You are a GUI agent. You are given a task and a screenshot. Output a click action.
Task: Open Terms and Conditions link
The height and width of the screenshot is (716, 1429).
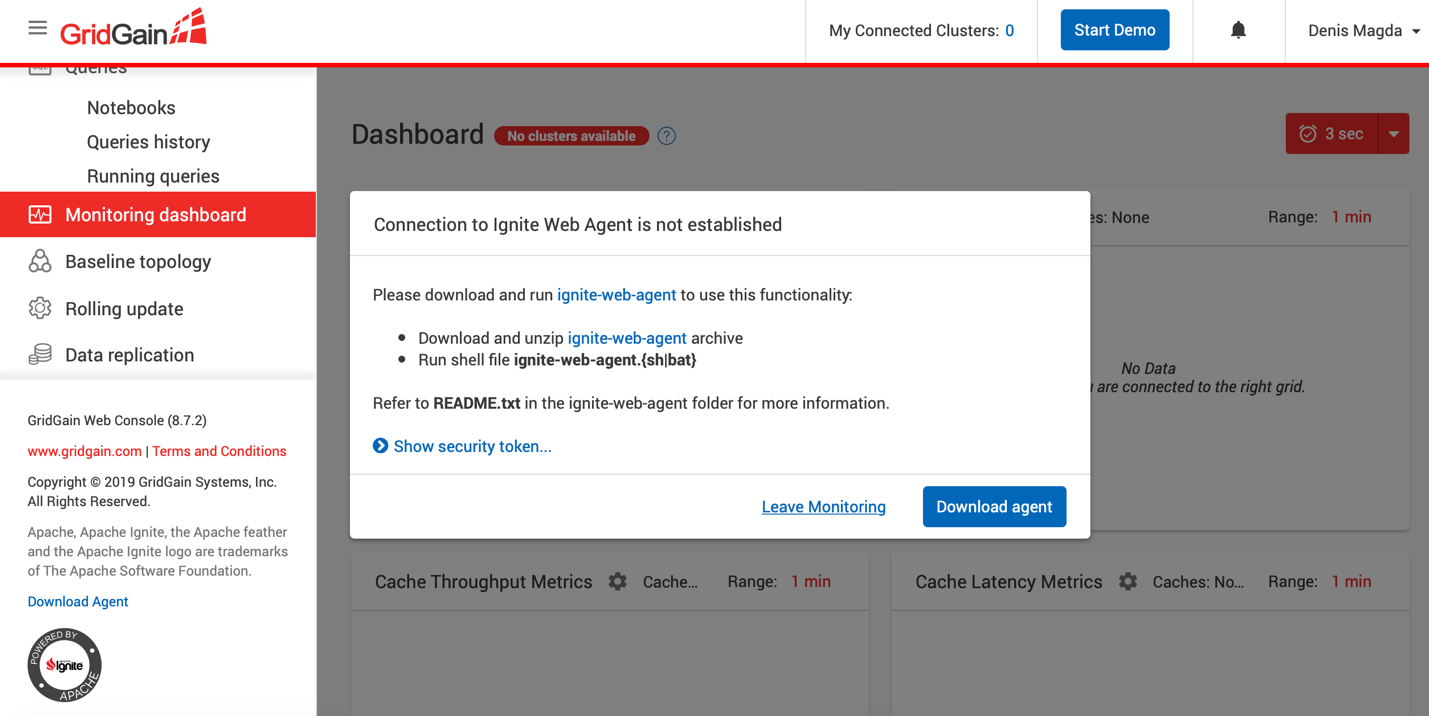click(219, 451)
